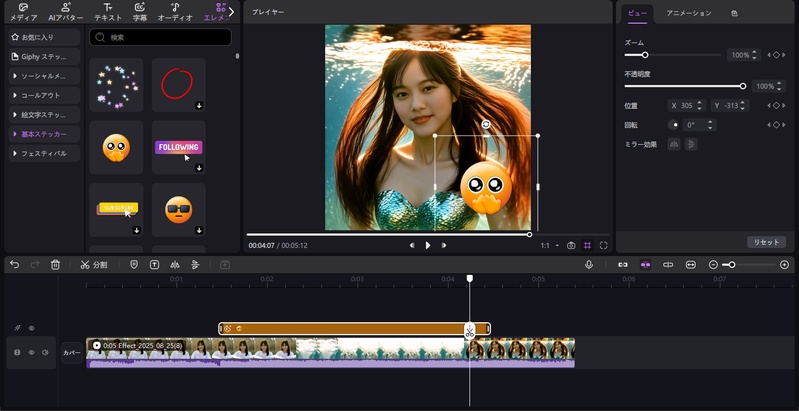799x411 pixels.
Task: Step to the next frame
Action: 444,245
